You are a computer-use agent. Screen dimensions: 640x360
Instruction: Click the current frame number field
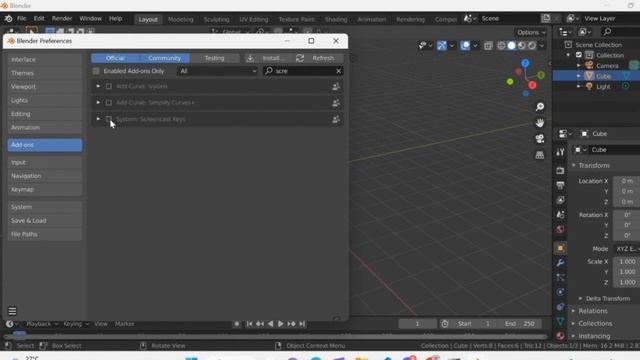417,324
